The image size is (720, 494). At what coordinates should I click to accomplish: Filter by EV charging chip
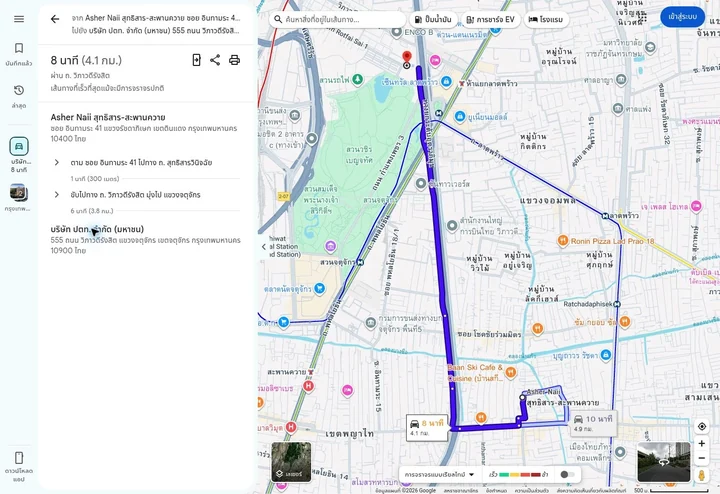(x=490, y=19)
